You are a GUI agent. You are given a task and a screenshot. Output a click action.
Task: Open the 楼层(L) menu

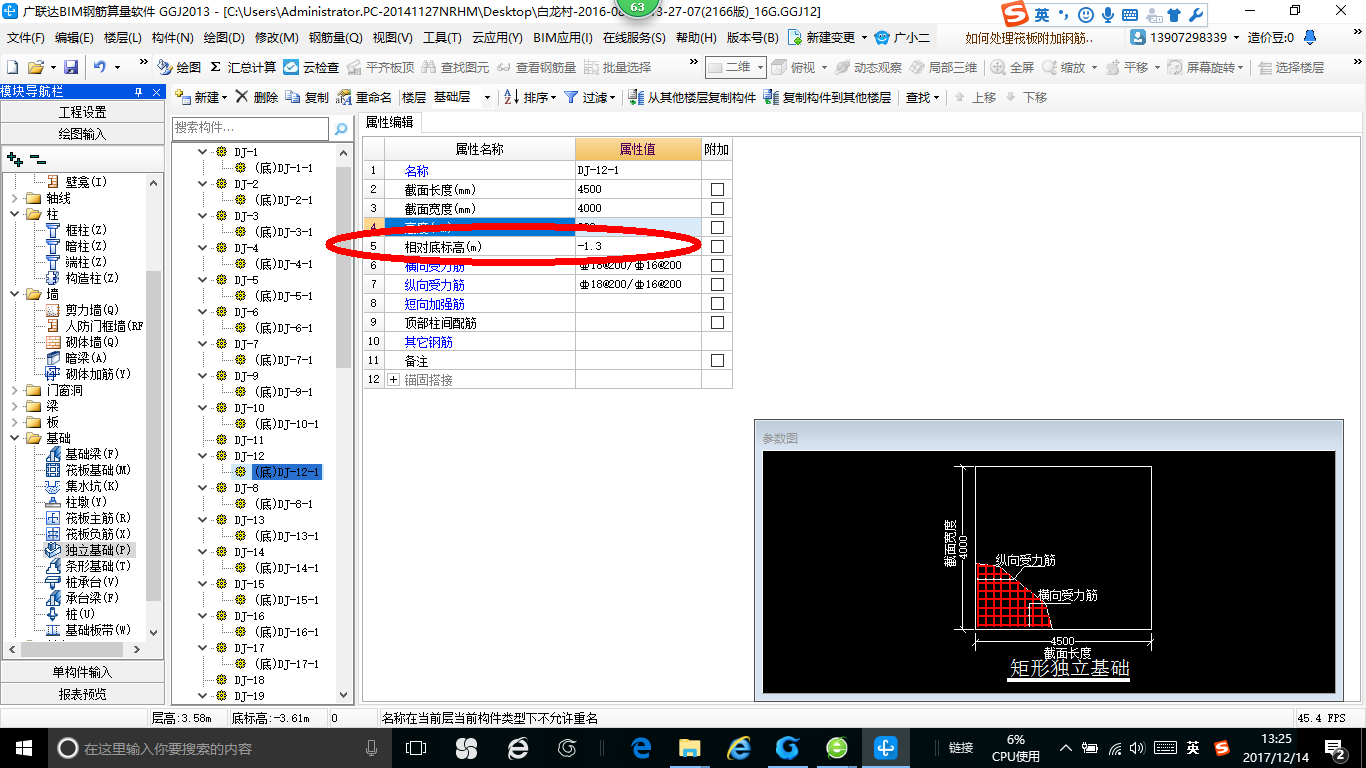pyautogui.click(x=123, y=38)
